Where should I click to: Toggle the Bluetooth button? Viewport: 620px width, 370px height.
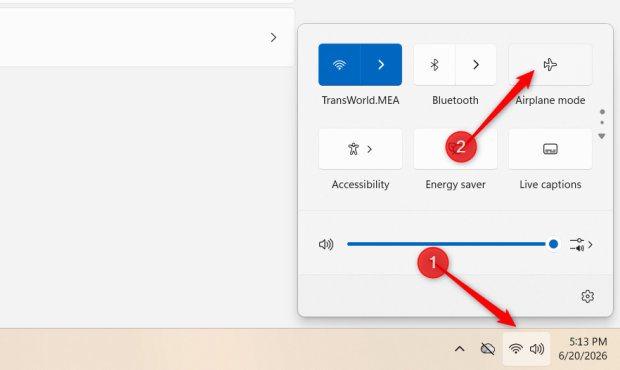(x=435, y=64)
